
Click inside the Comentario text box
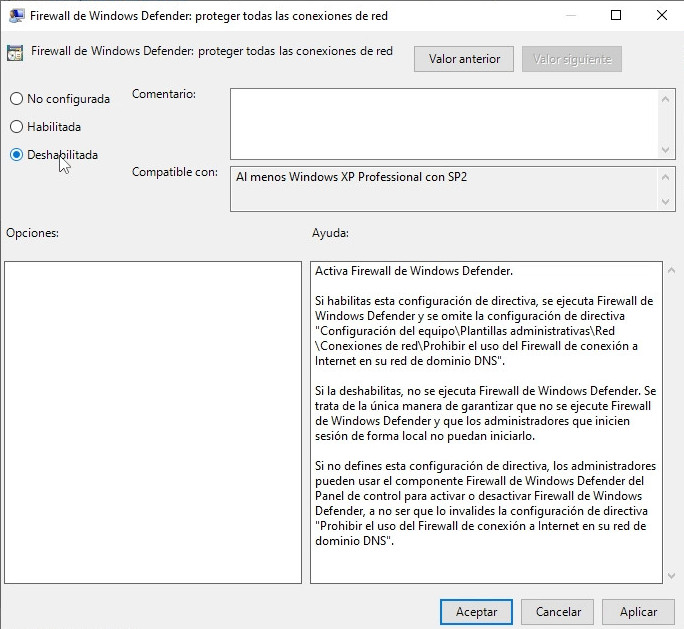tap(444, 123)
